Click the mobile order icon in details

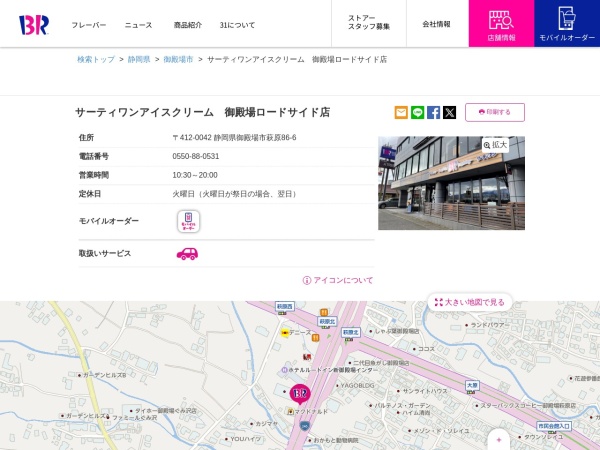pyautogui.click(x=188, y=221)
